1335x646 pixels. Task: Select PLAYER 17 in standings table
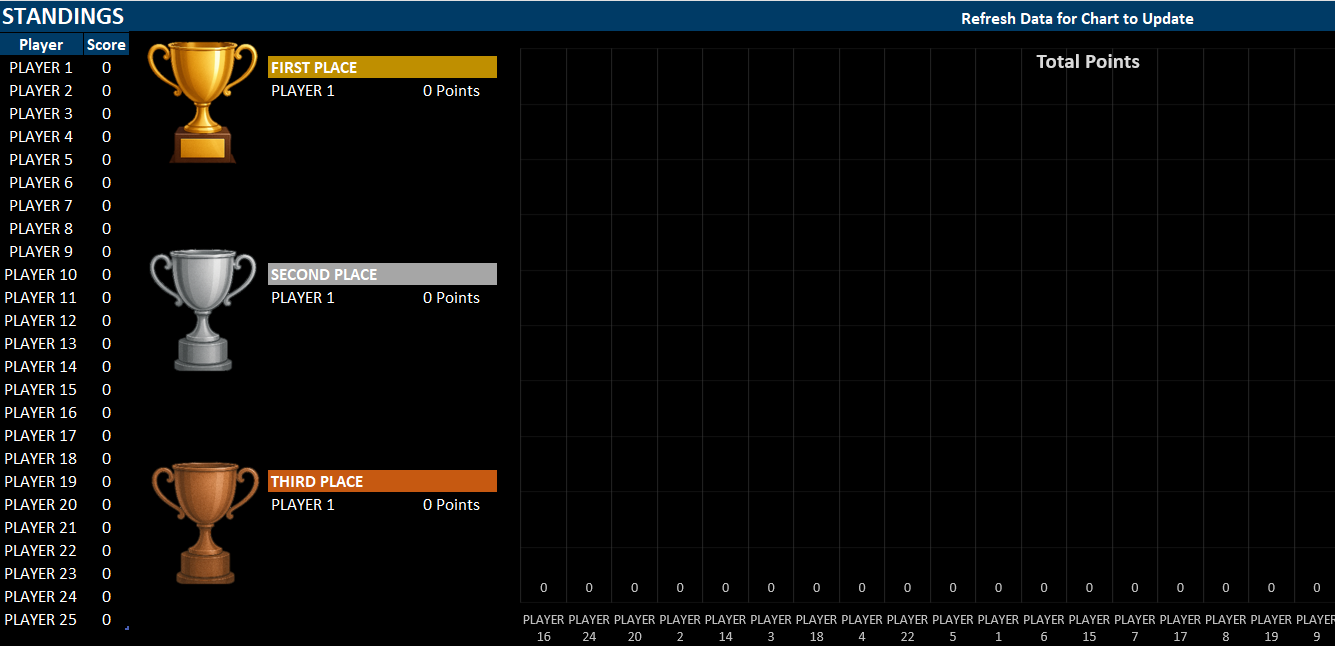pos(41,436)
